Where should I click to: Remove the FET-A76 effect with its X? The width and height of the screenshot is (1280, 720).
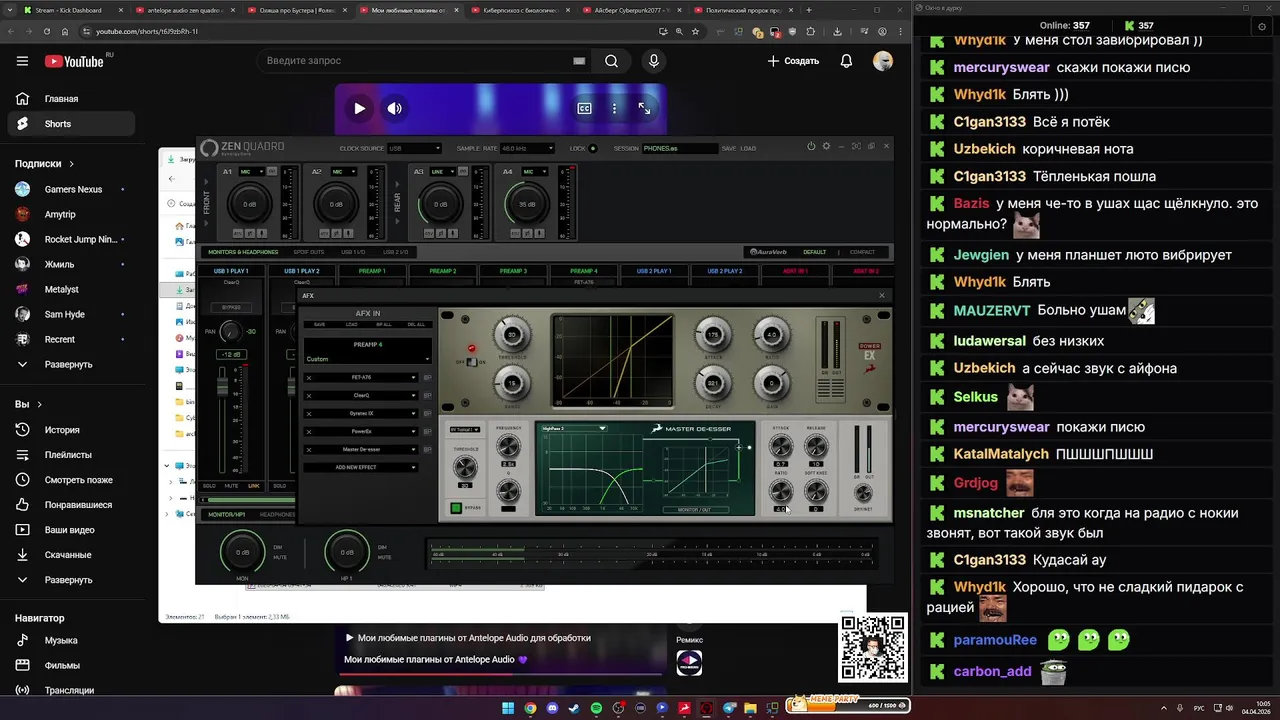309,377
